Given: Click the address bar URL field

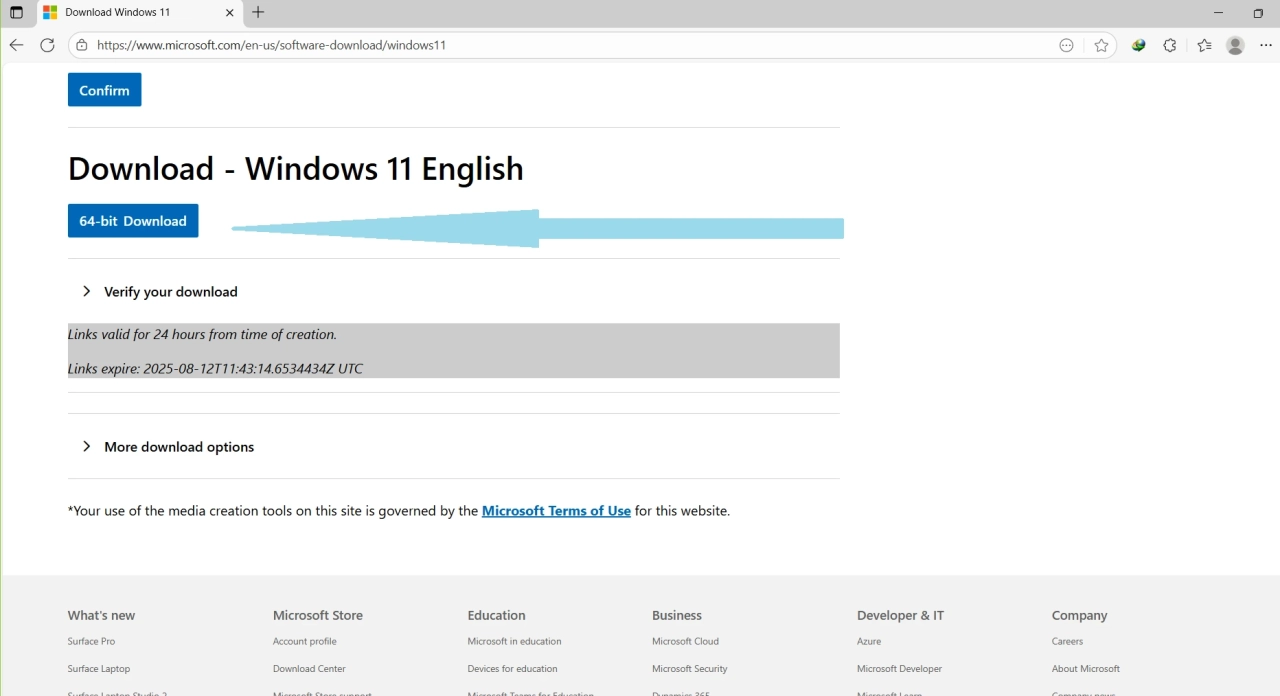Looking at the screenshot, I should [560, 45].
